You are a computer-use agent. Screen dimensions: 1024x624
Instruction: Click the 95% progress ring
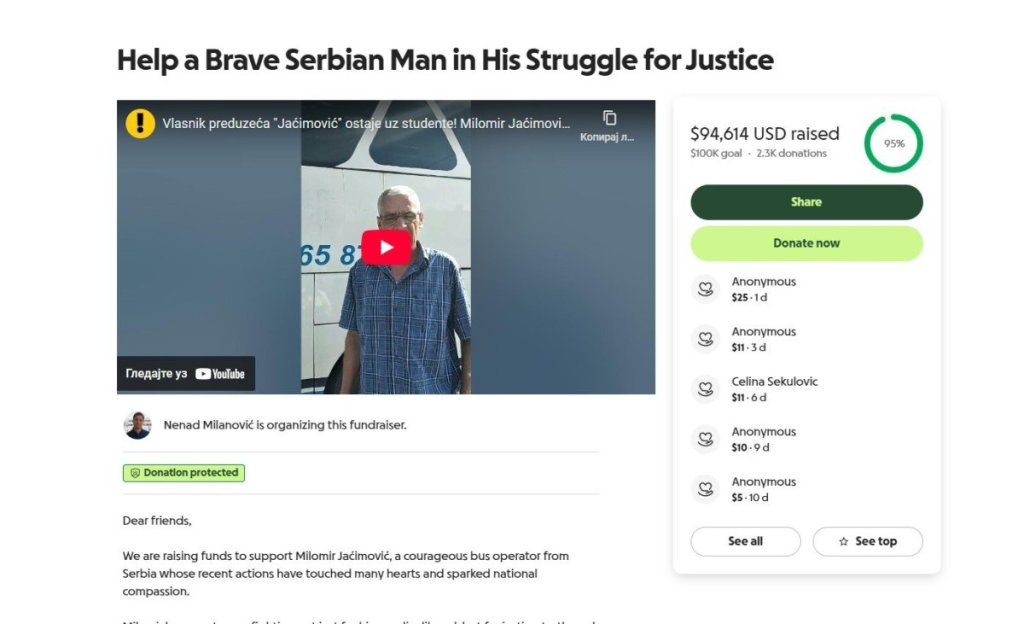click(893, 143)
